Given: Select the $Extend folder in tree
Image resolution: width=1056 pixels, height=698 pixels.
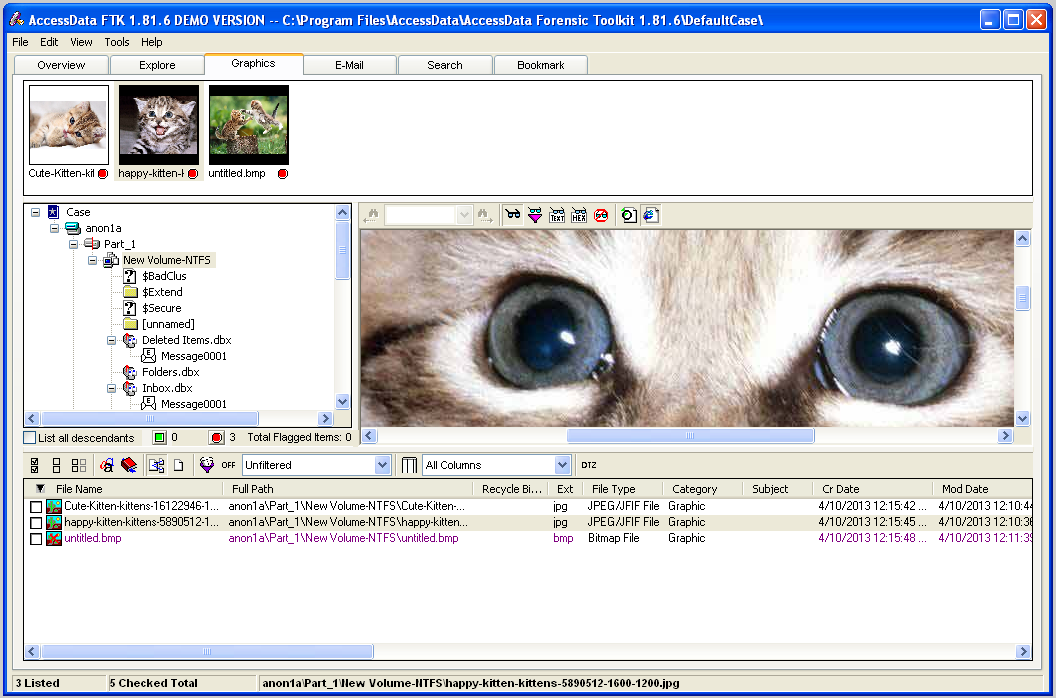Looking at the screenshot, I should tap(162, 292).
